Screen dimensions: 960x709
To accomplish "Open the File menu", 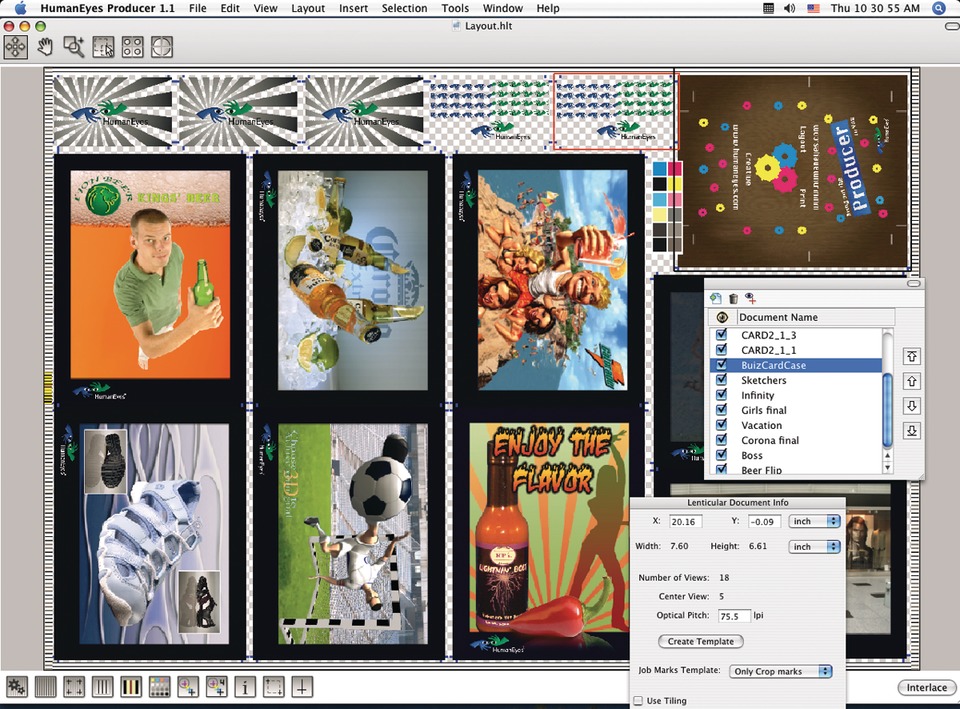I will 198,9.
